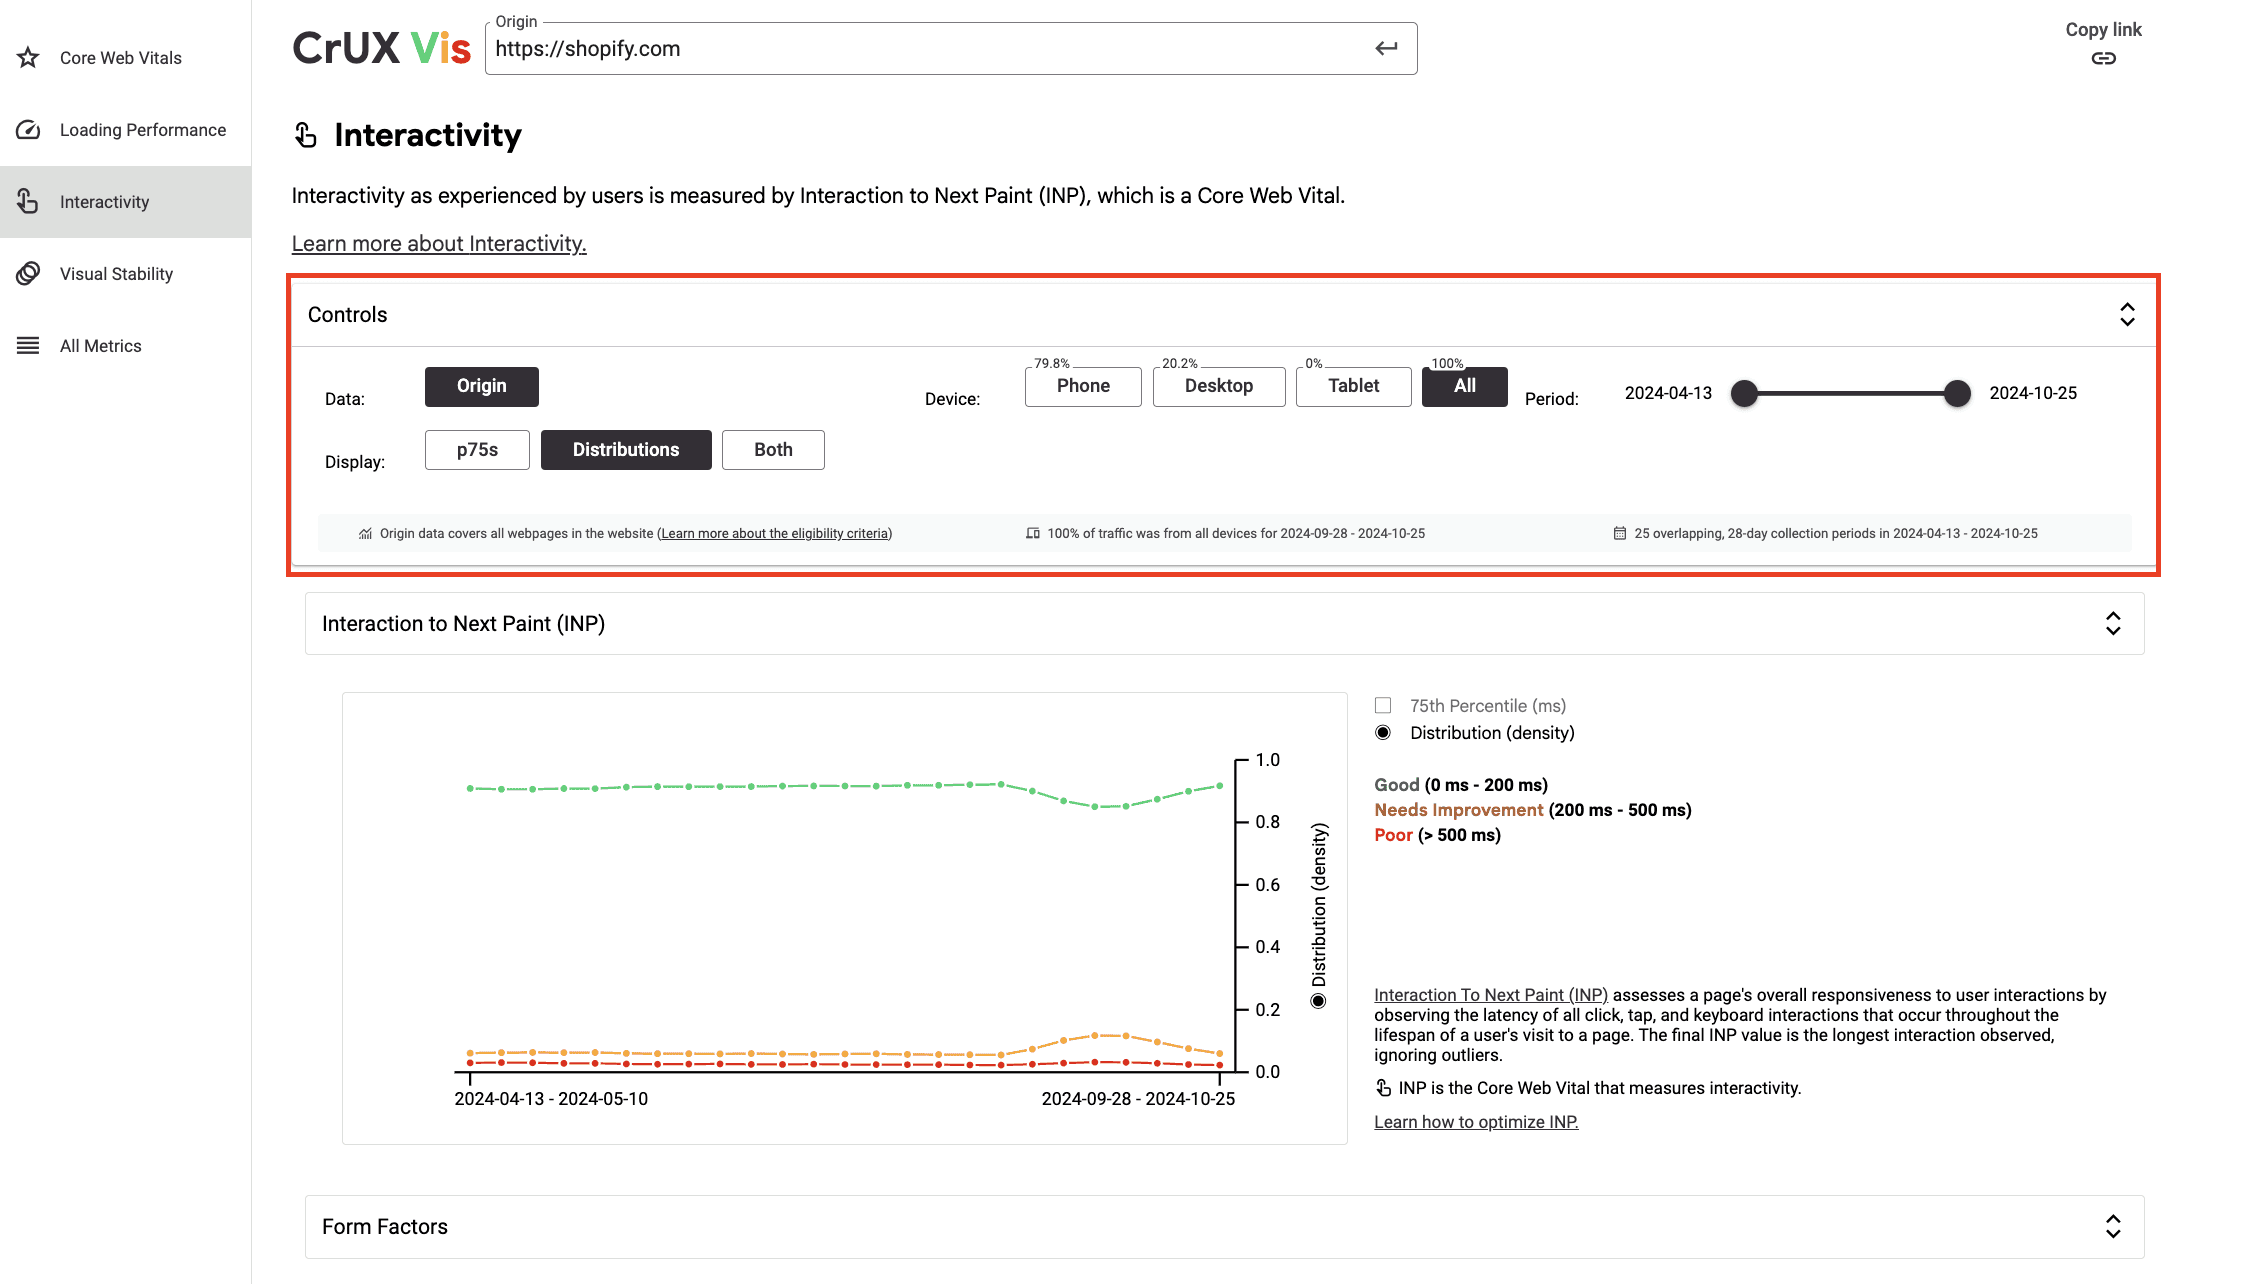Viewport: 2258px width, 1284px height.
Task: Click the CrUX Vis logo
Action: [381, 46]
